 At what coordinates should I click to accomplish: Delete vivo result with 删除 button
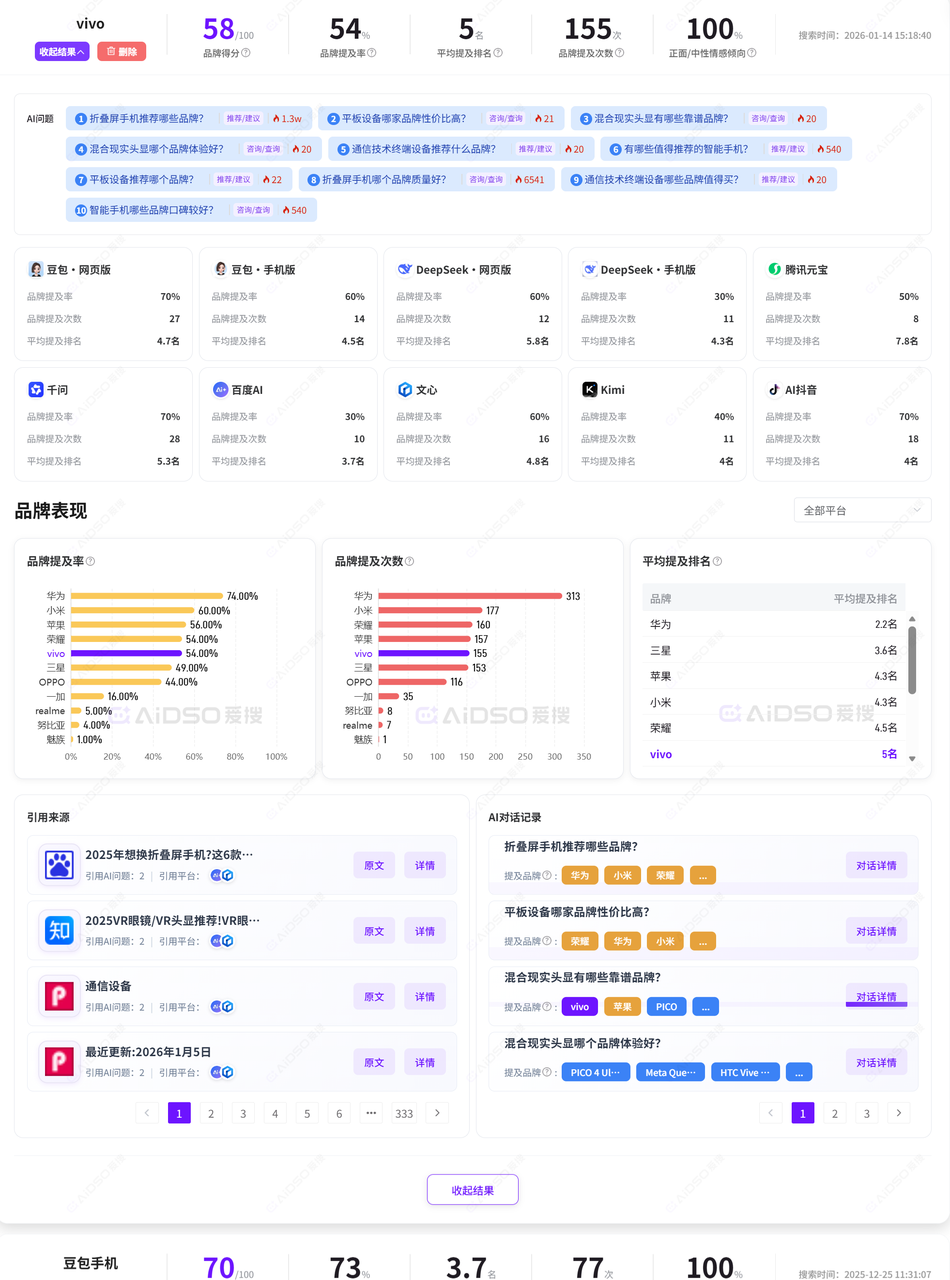(121, 51)
